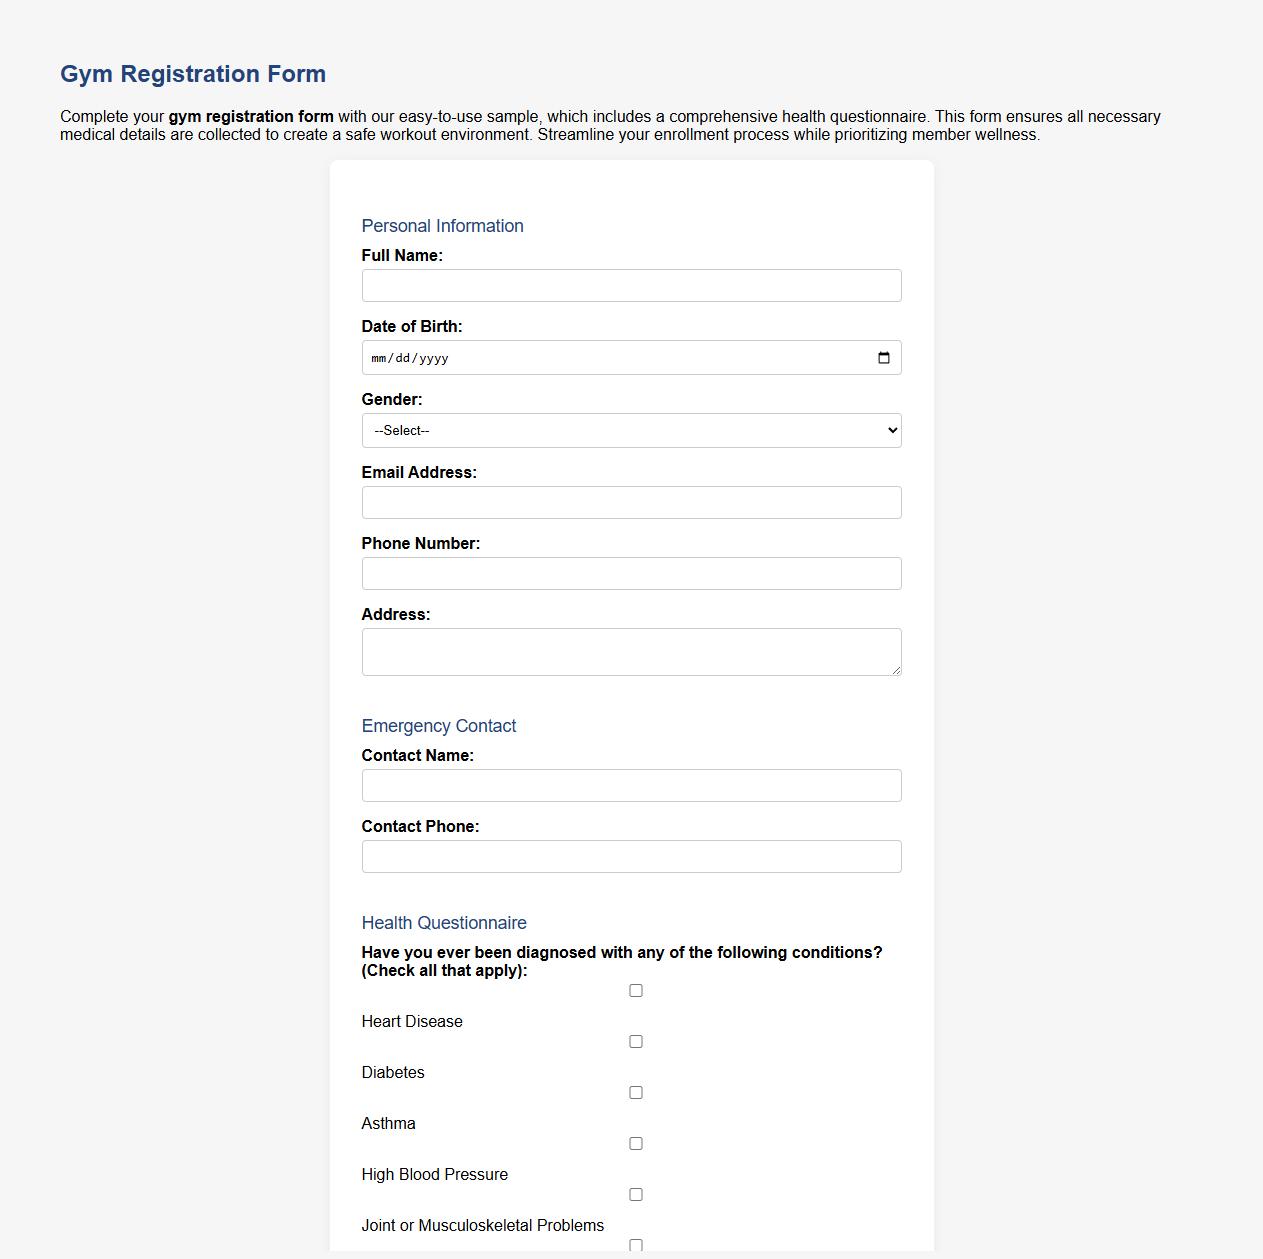Click the Gym Registration Form heading
The height and width of the screenshot is (1259, 1263).
(192, 73)
